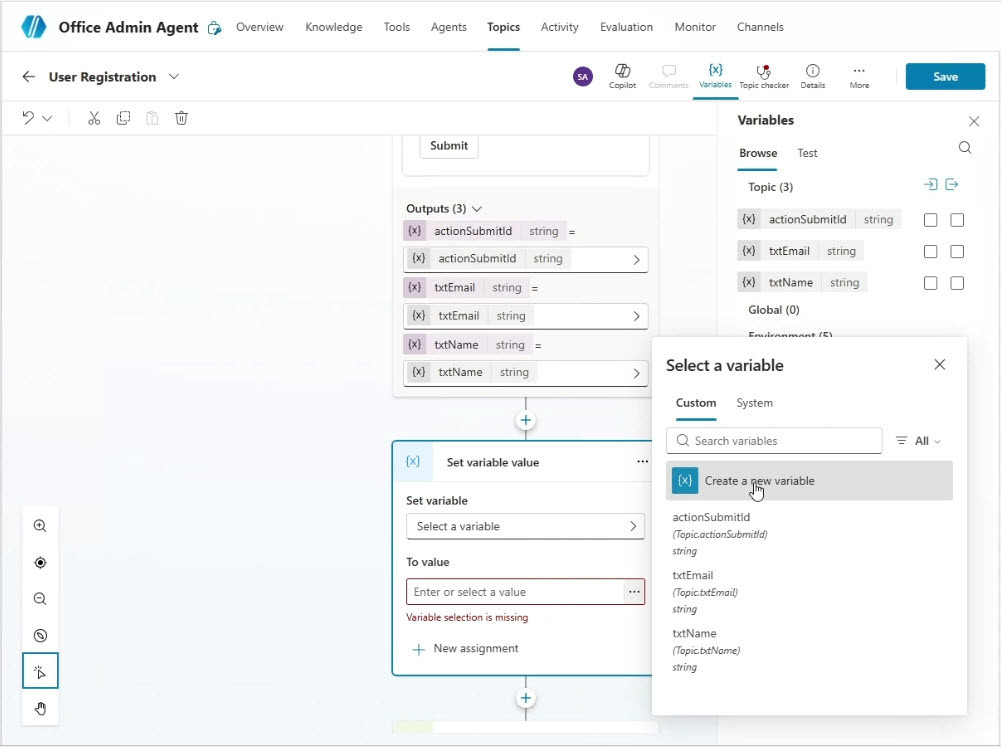The image size is (1001, 747).
Task: Delete node using trash icon
Action: tap(181, 118)
